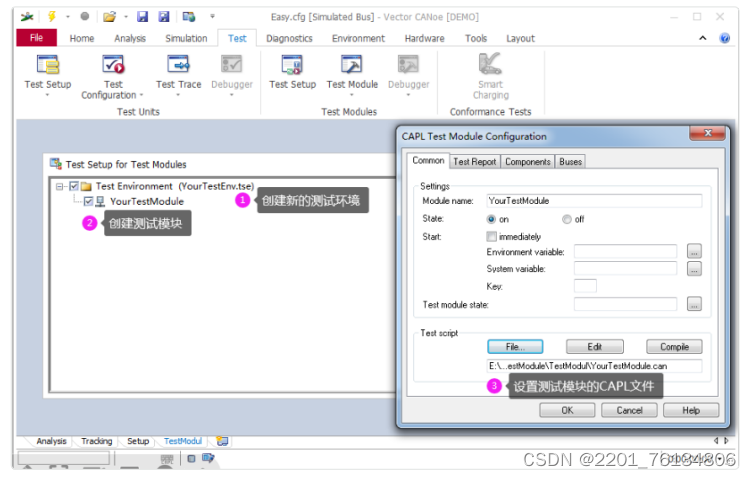
Task: Open the Test Configuration icon
Action: [113, 64]
